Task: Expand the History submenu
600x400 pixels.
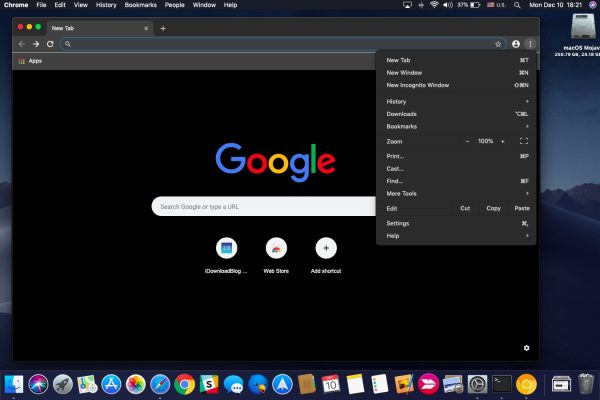Action: coord(456,101)
